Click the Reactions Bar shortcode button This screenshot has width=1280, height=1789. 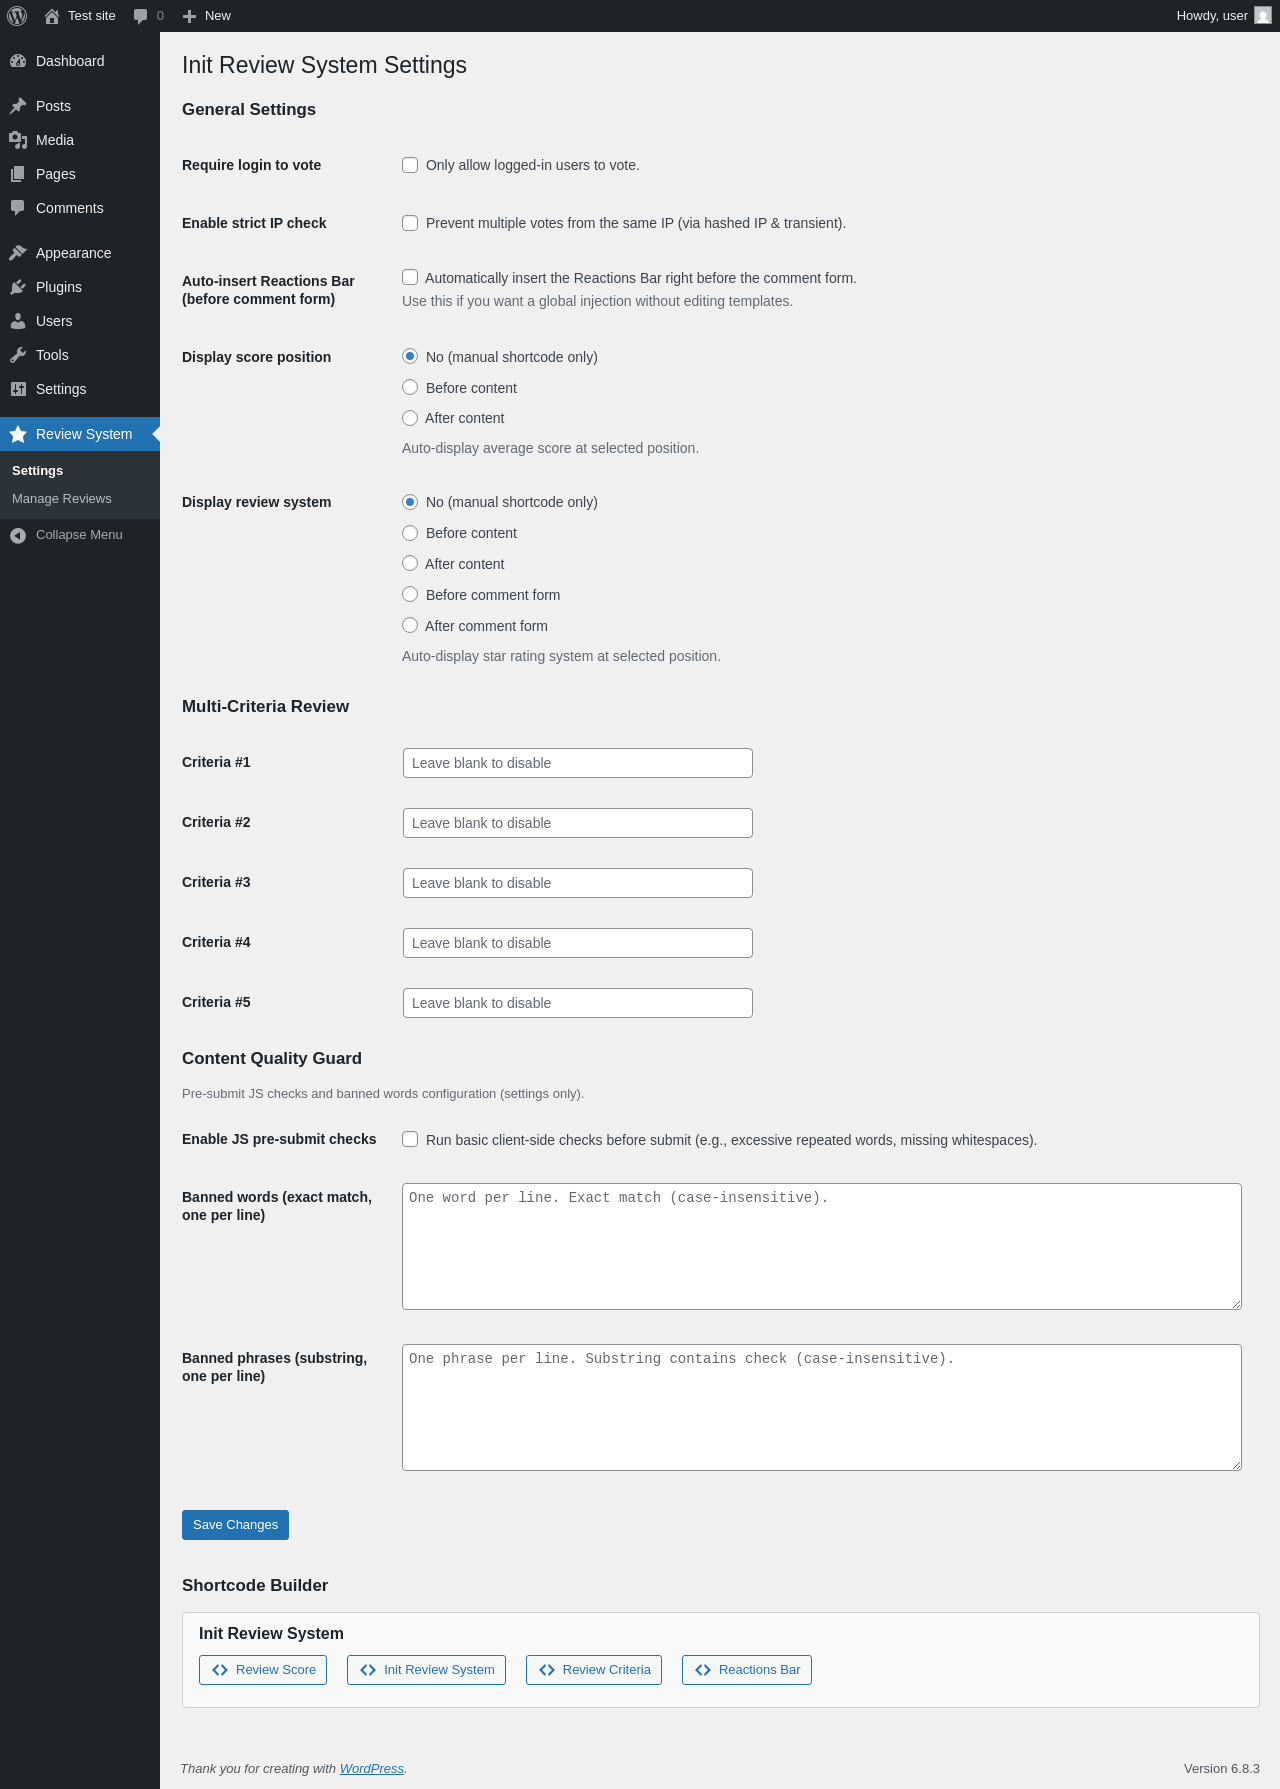click(747, 1670)
